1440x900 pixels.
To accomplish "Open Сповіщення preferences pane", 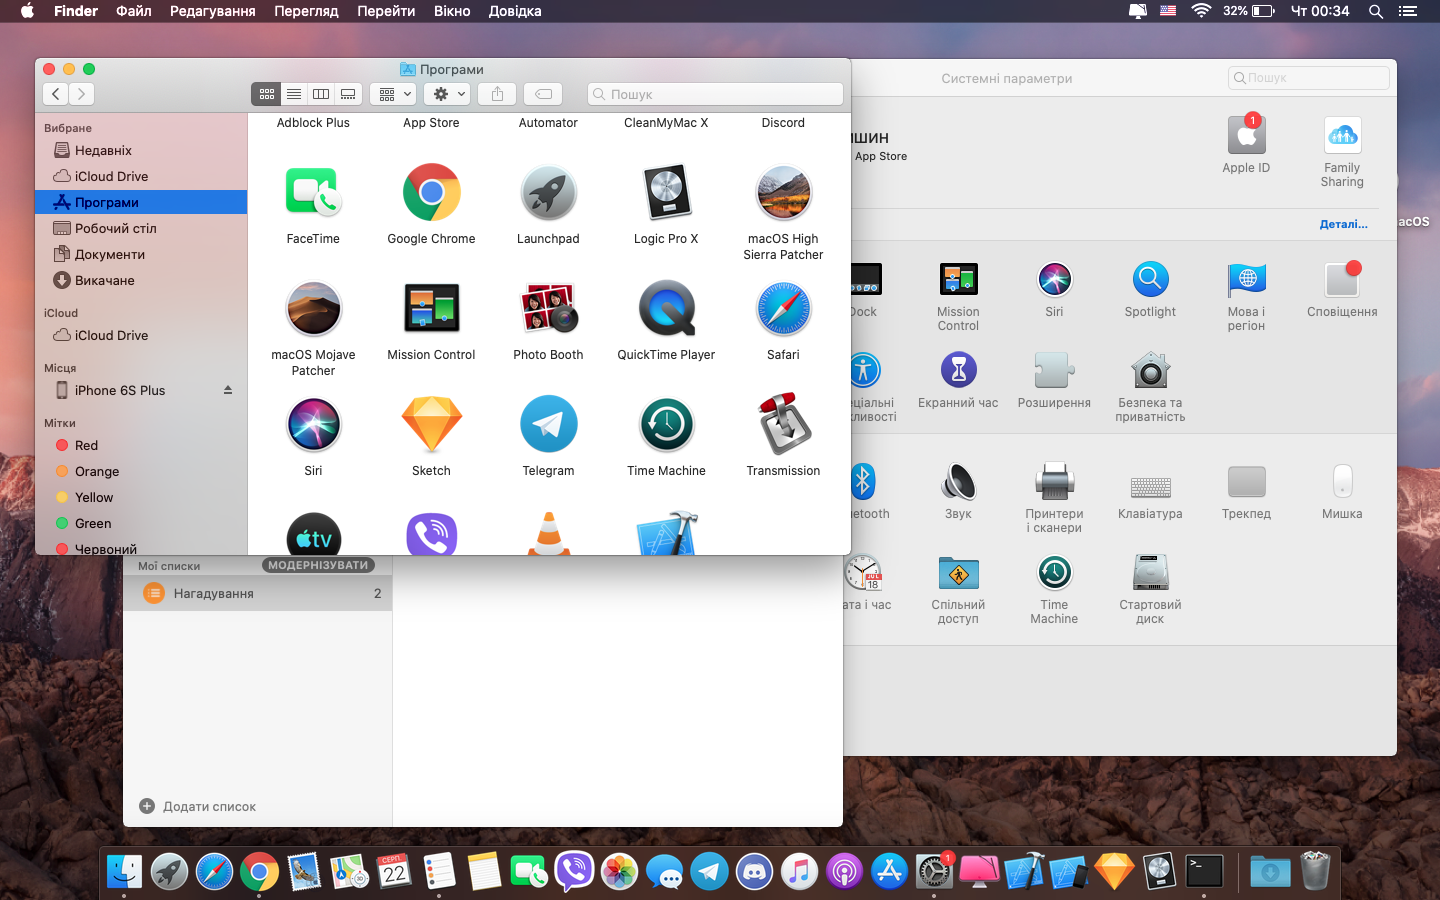I will 1342,280.
